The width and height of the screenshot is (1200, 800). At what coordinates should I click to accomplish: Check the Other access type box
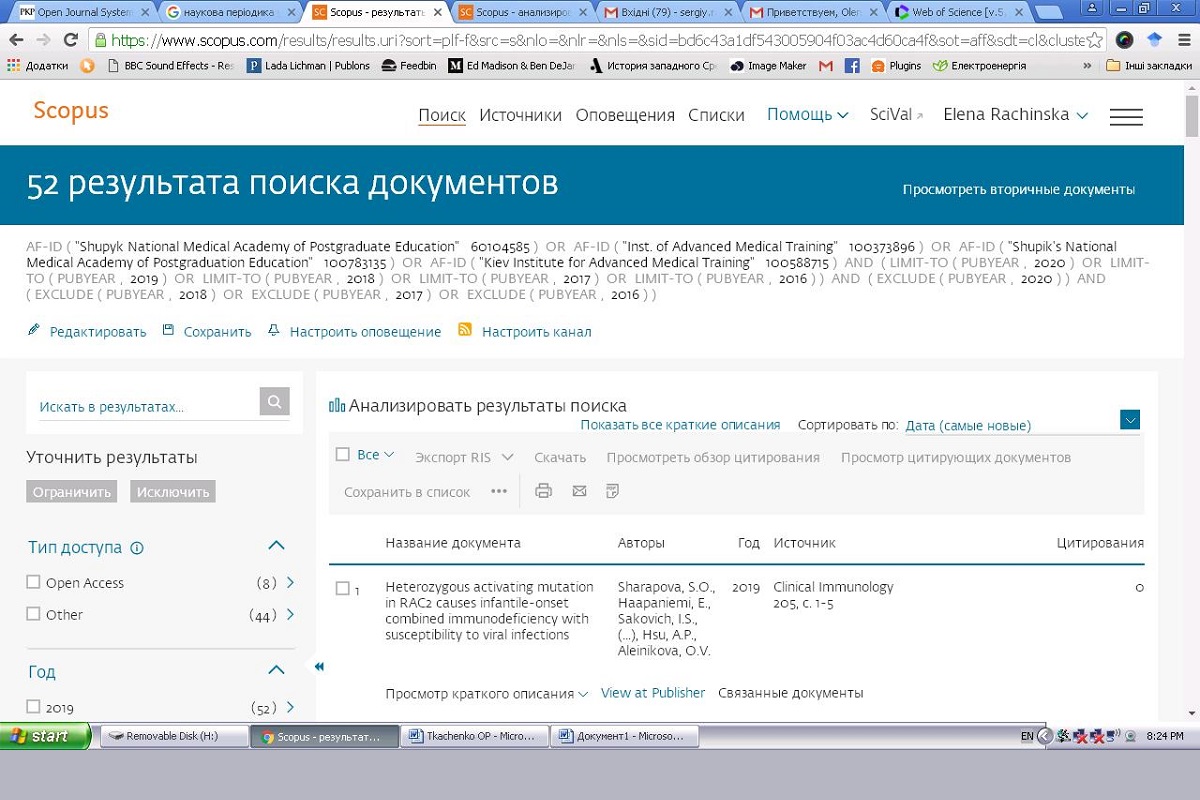click(x=34, y=614)
